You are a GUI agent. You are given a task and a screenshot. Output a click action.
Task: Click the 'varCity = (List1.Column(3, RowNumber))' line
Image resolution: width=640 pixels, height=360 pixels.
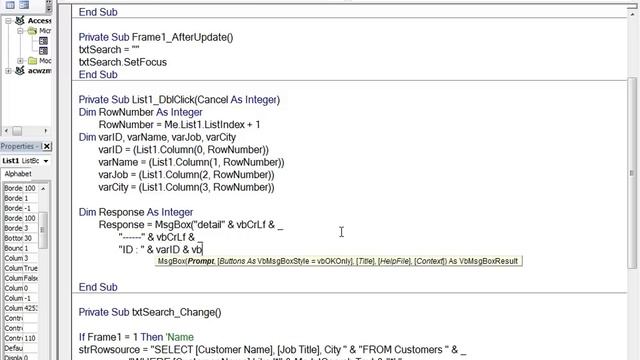click(186, 187)
